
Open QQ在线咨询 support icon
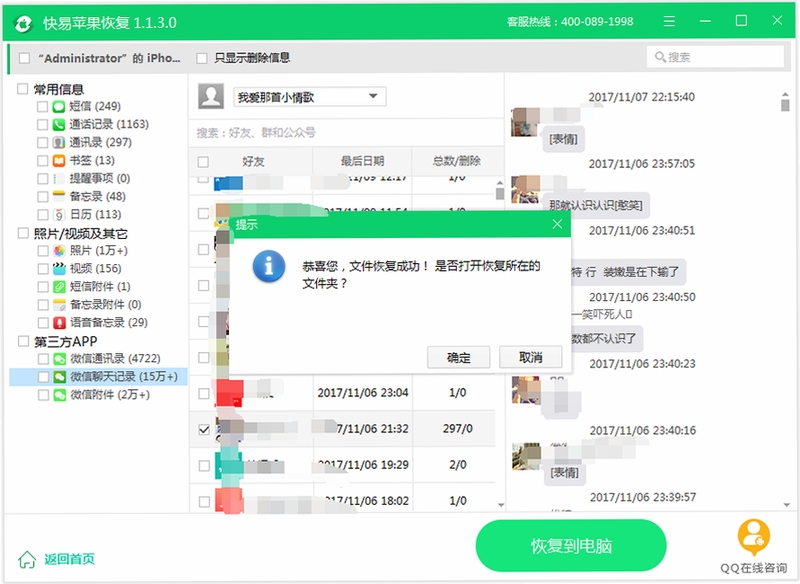tap(754, 537)
